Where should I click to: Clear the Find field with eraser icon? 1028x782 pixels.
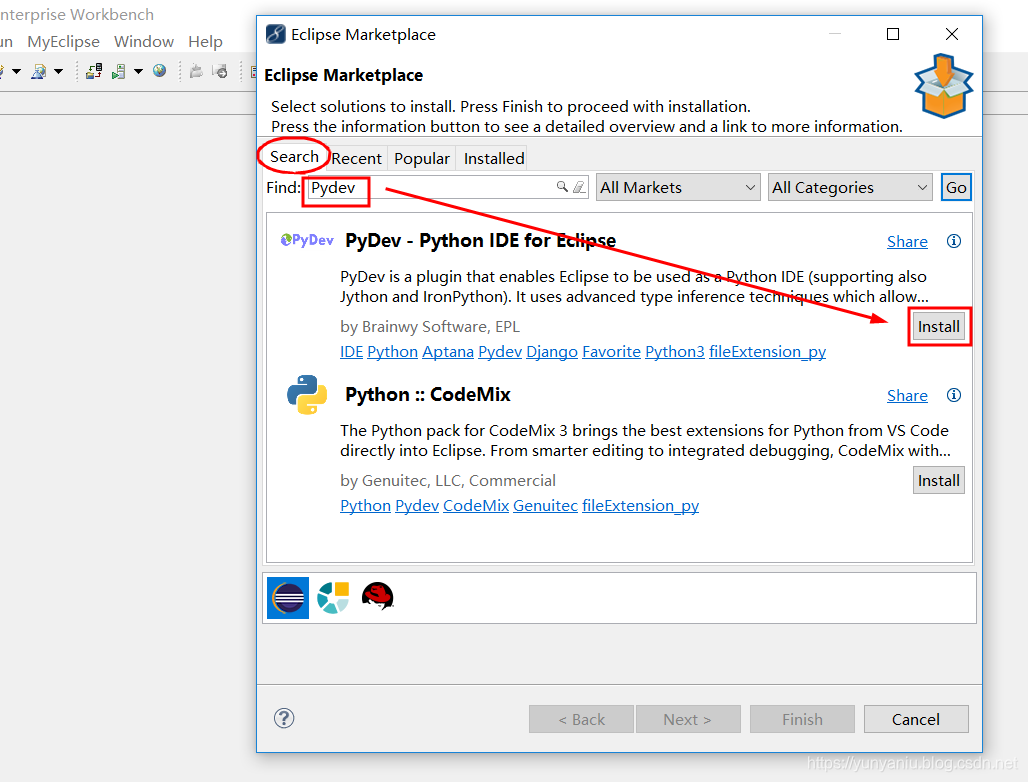point(579,187)
